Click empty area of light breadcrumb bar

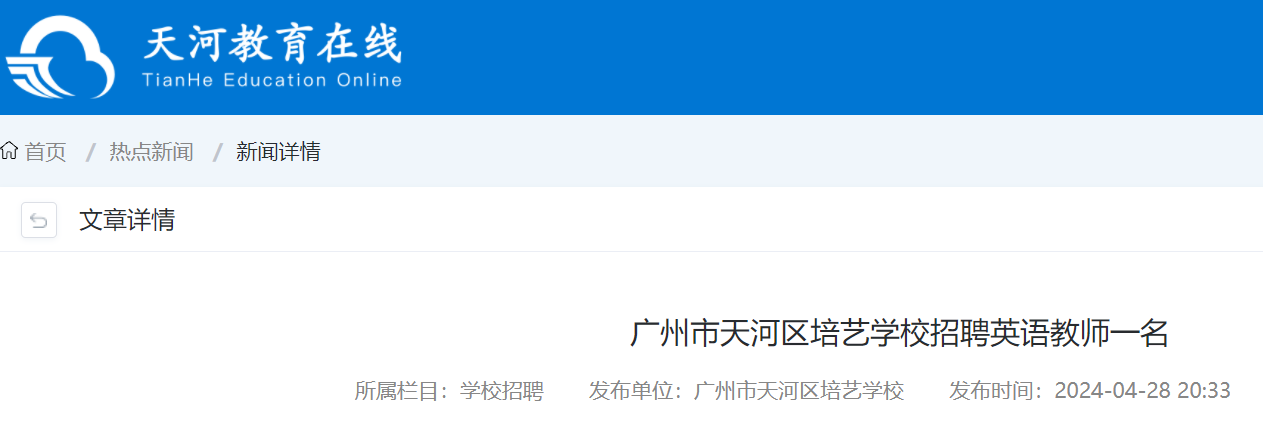coord(780,152)
